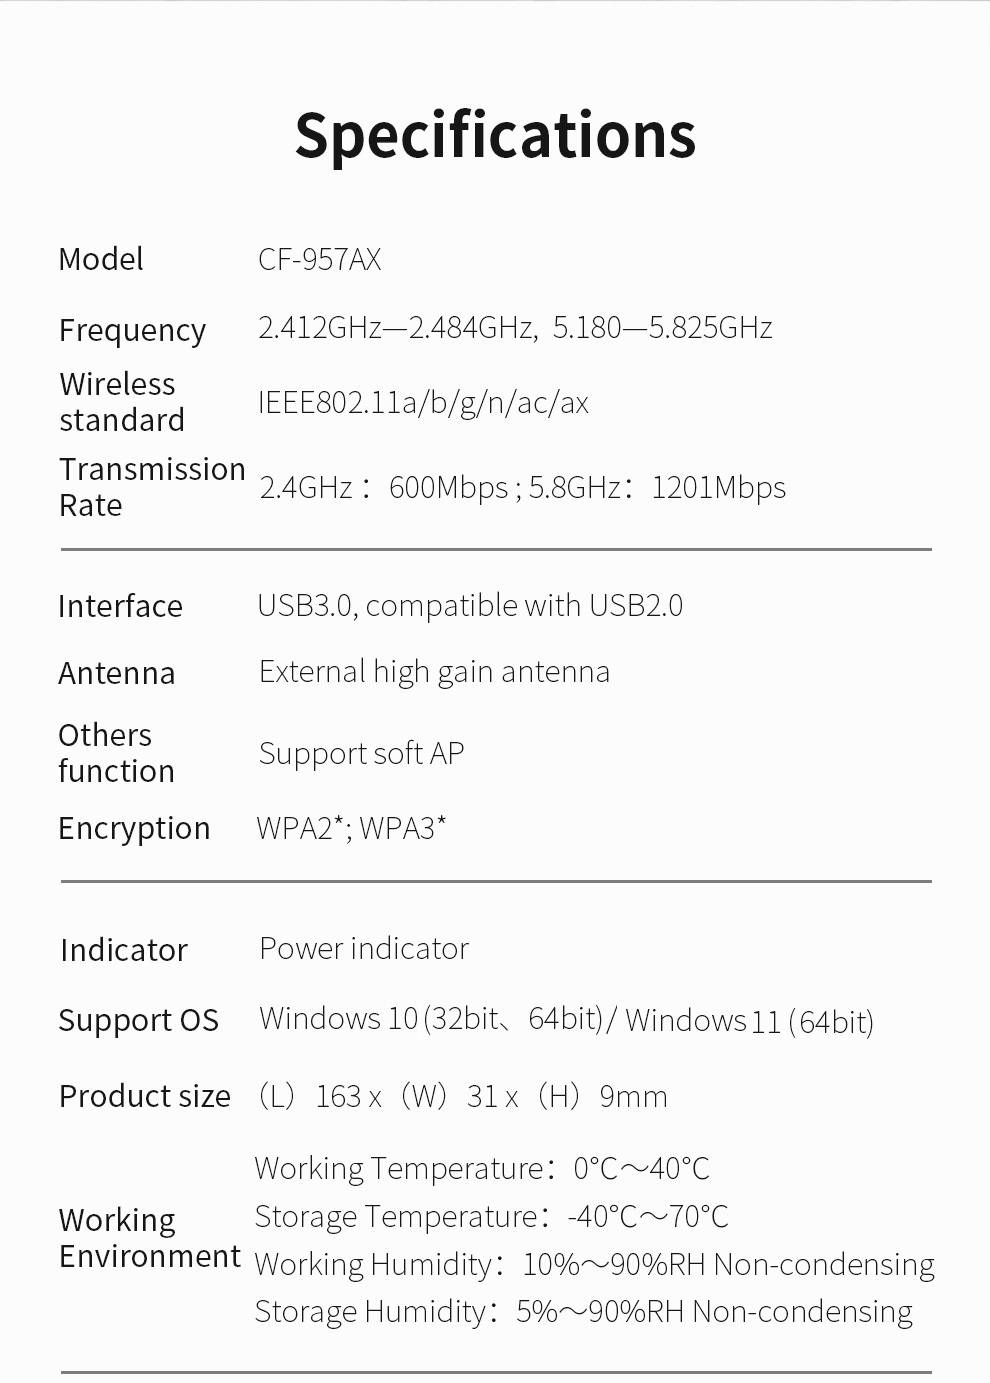This screenshot has height=1383, width=990.
Task: Click the Windows 10 / Windows 11 text
Action: click(x=566, y=1020)
